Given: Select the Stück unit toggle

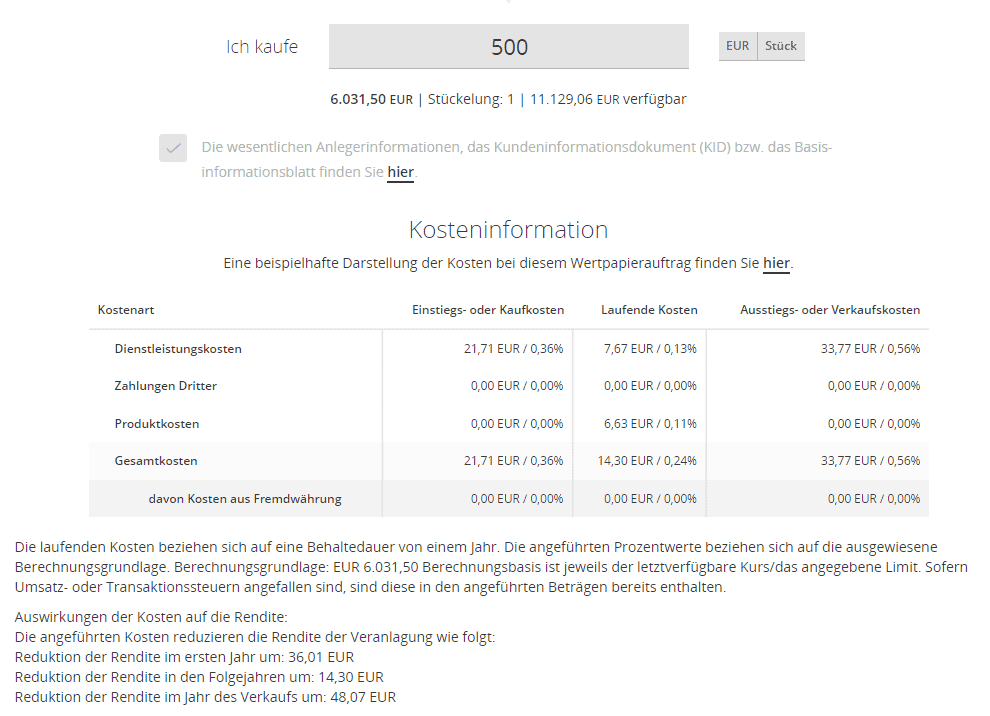Looking at the screenshot, I should [x=780, y=46].
